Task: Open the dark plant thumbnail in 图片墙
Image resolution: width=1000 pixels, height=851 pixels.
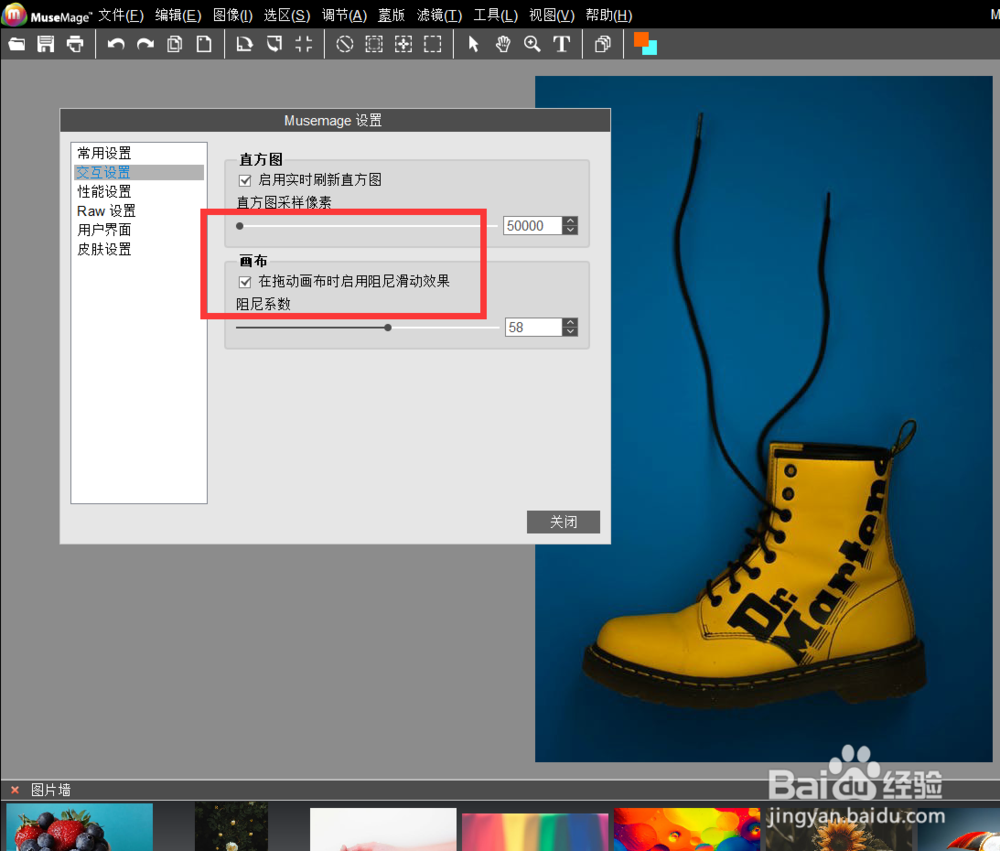Action: point(232,827)
